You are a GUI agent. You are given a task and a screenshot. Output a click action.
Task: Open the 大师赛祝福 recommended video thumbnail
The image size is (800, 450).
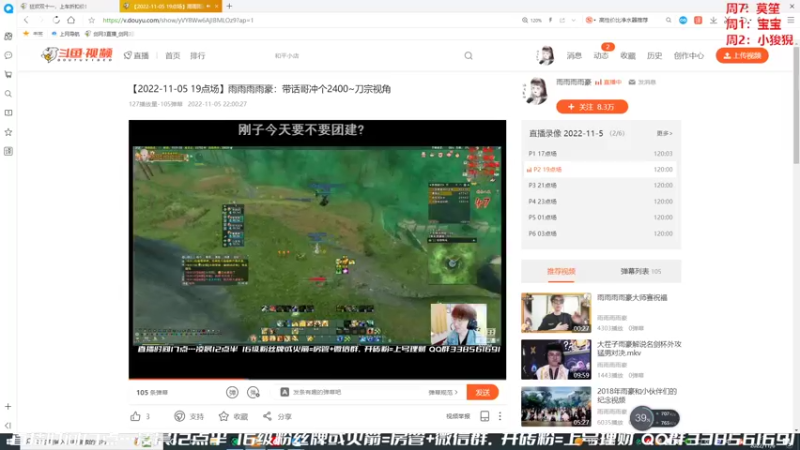pyautogui.click(x=556, y=313)
